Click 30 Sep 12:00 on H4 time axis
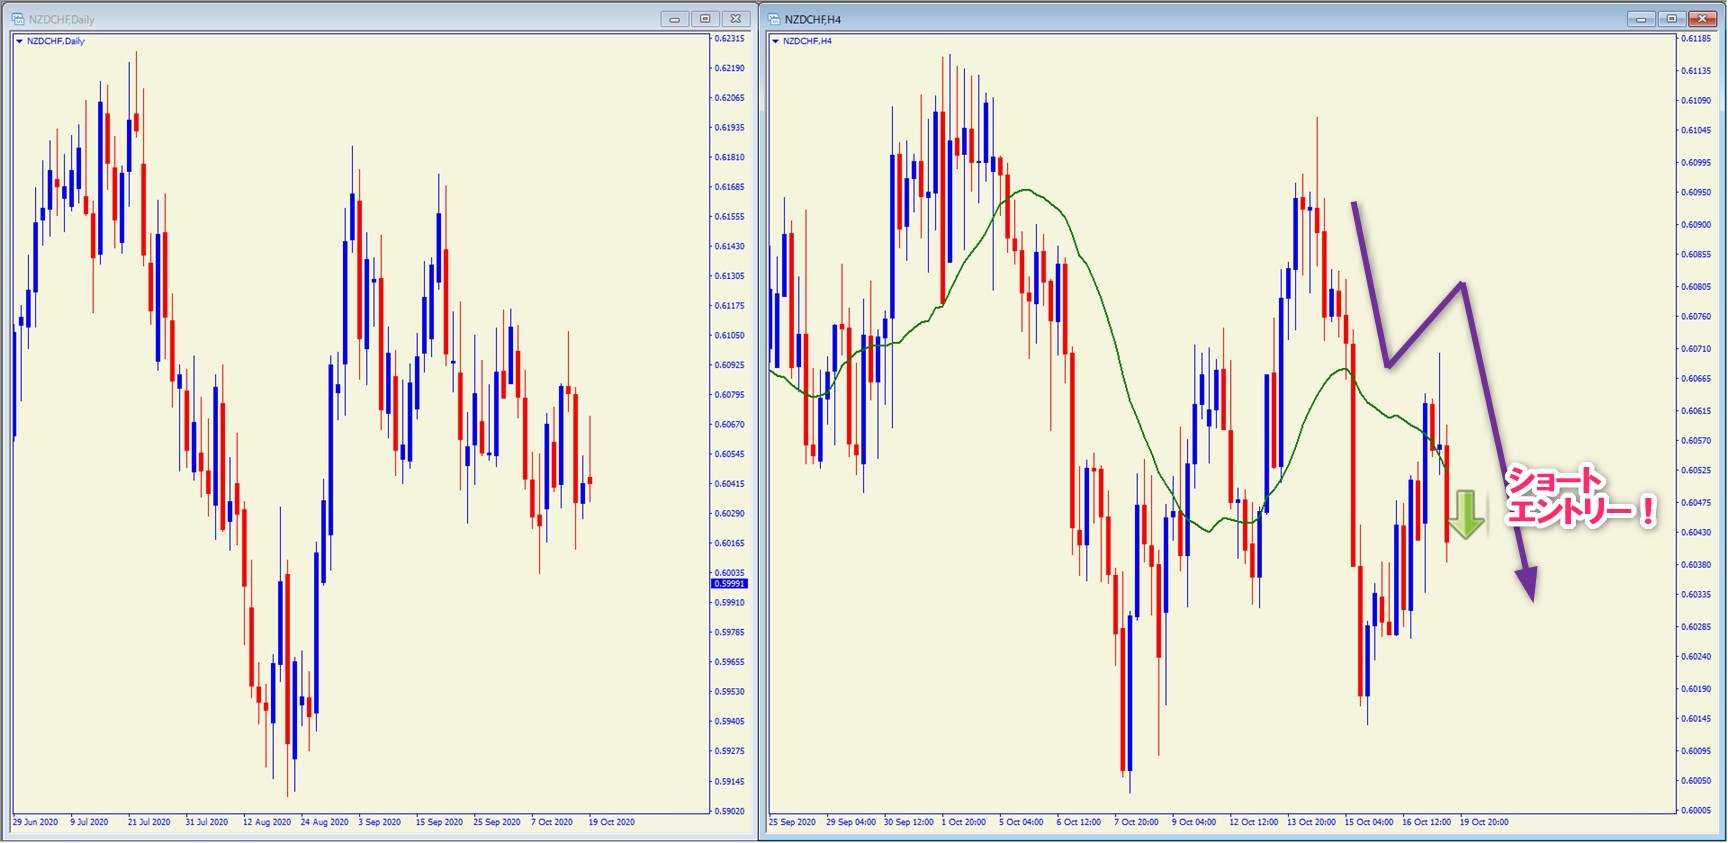 pos(909,822)
